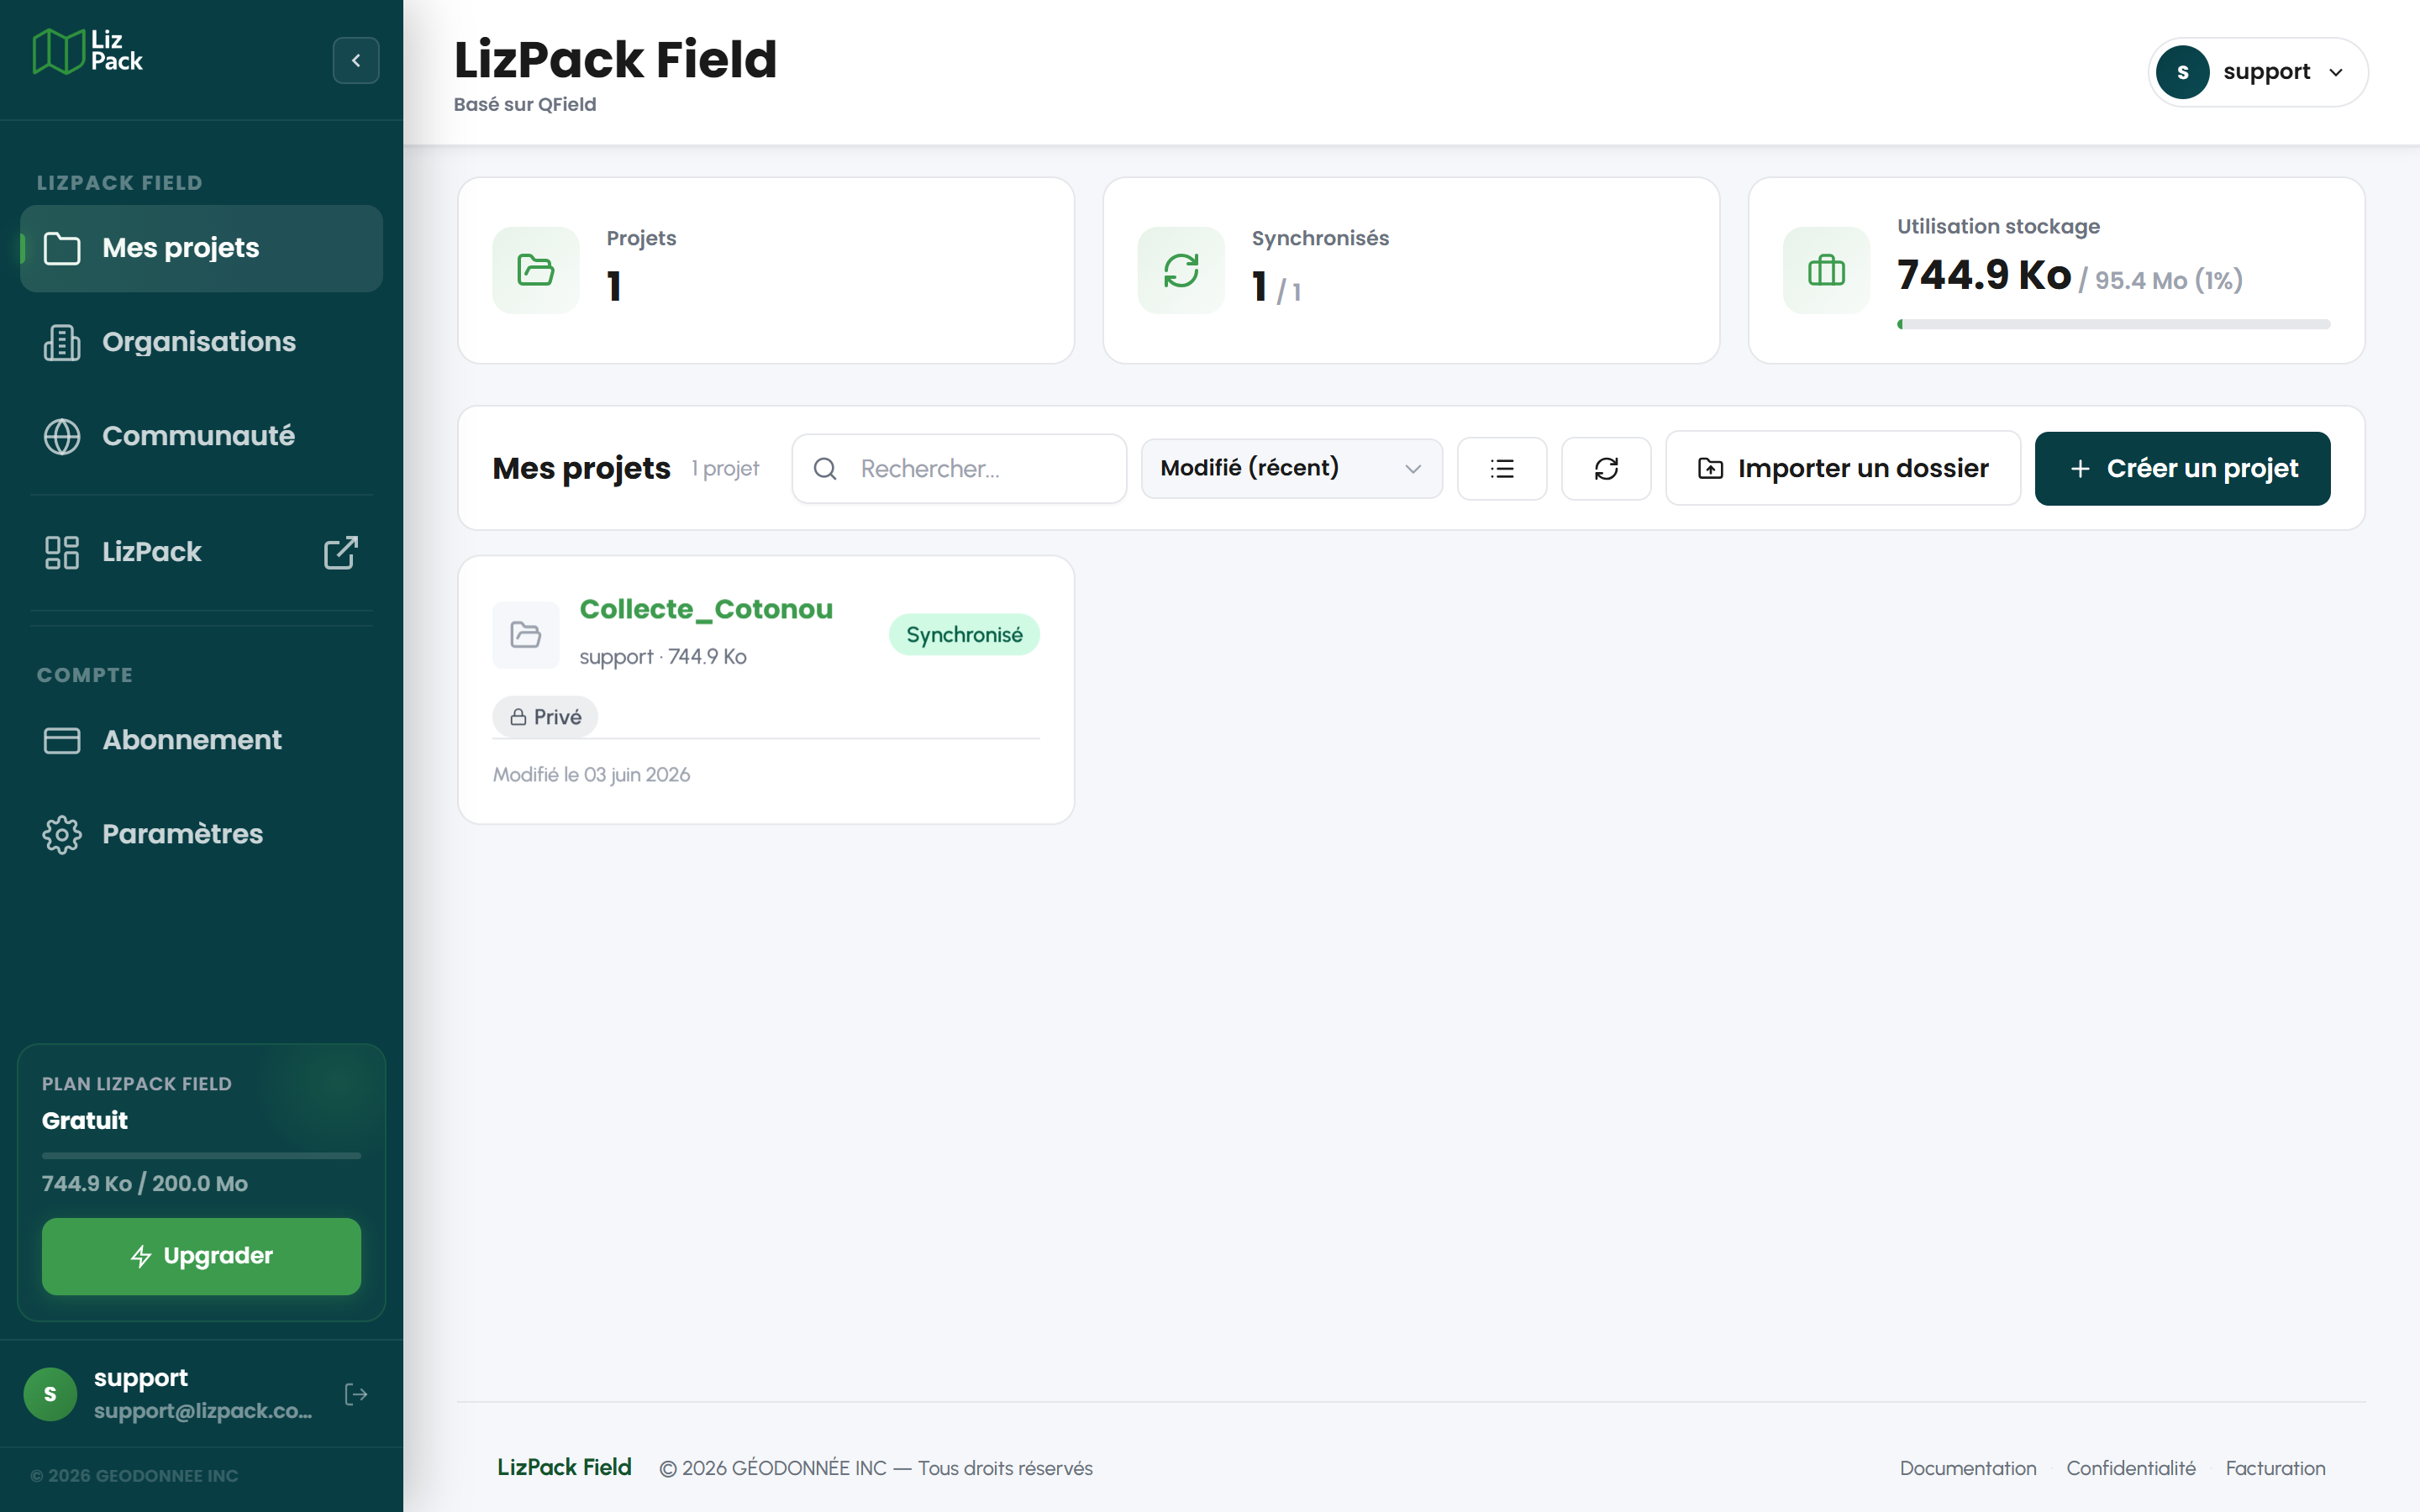
Task: Open the Confidentialité footer link
Action: [2130, 1468]
